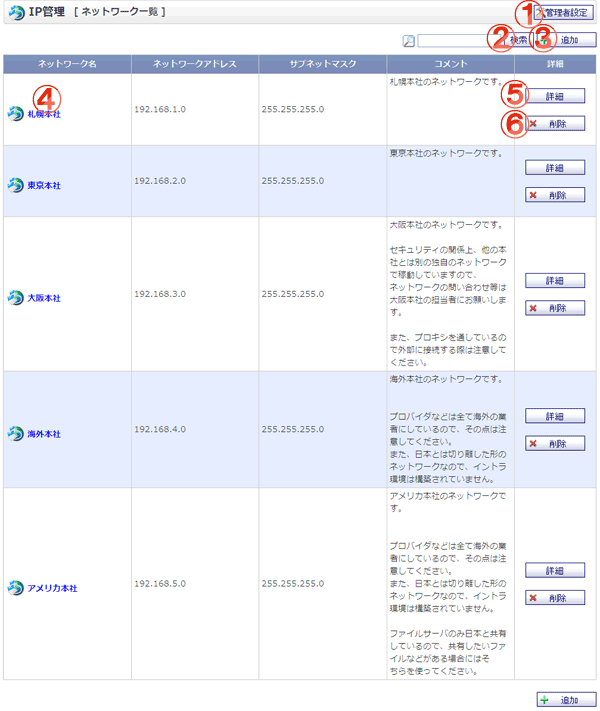Click subnet mask 255.255.255.0 in 大阪本社 row

(293, 294)
